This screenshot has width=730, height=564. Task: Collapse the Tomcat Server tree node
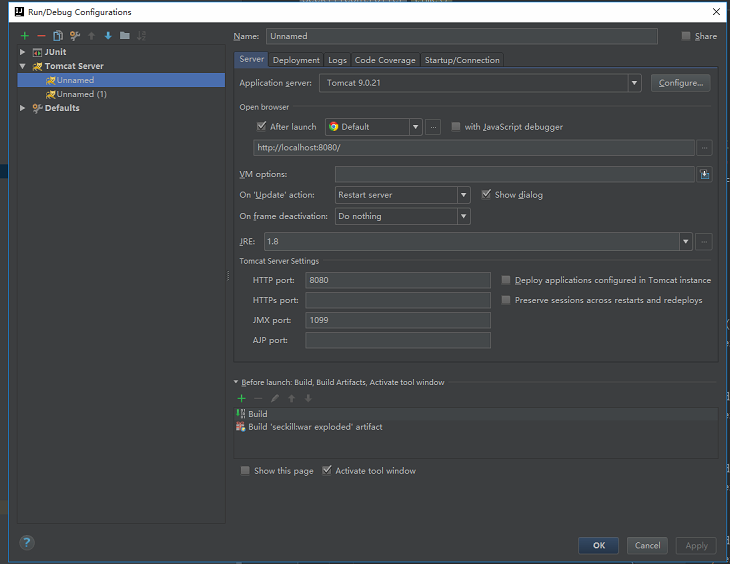pos(22,66)
